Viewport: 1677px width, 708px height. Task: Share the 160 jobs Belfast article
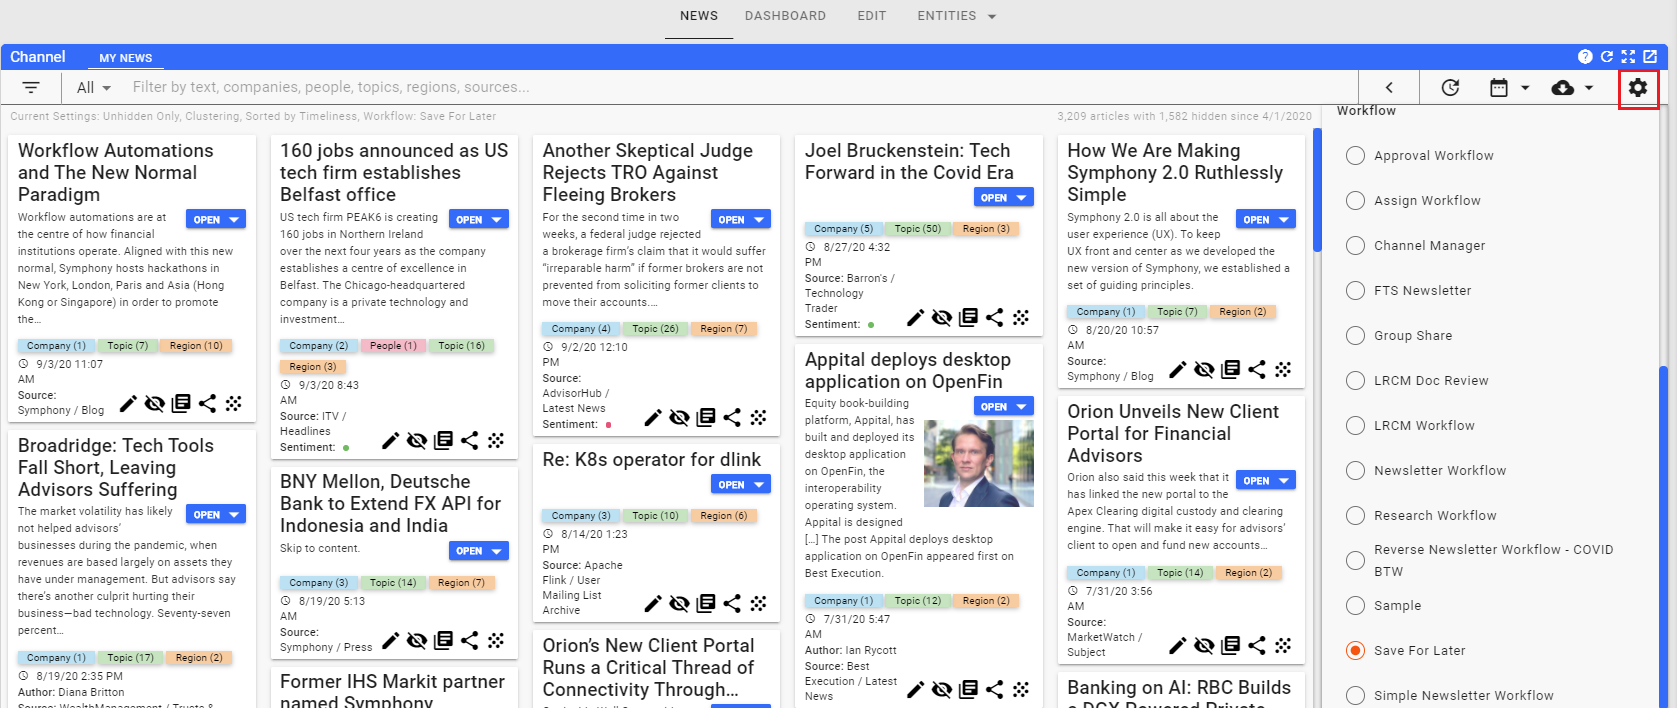tap(470, 440)
